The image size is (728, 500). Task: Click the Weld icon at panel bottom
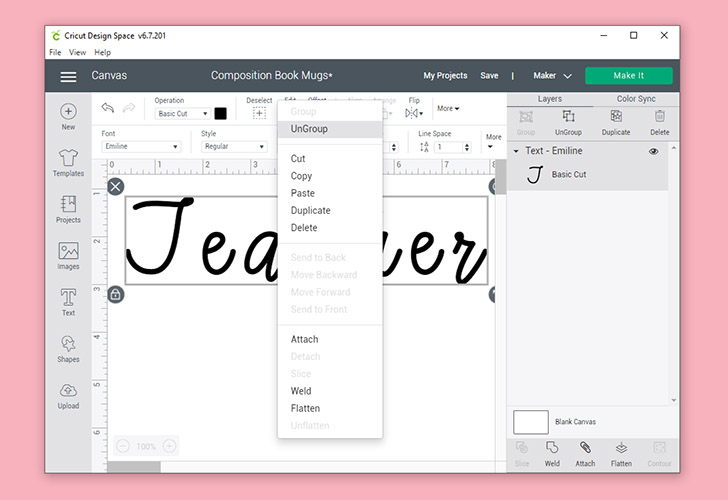click(x=552, y=448)
